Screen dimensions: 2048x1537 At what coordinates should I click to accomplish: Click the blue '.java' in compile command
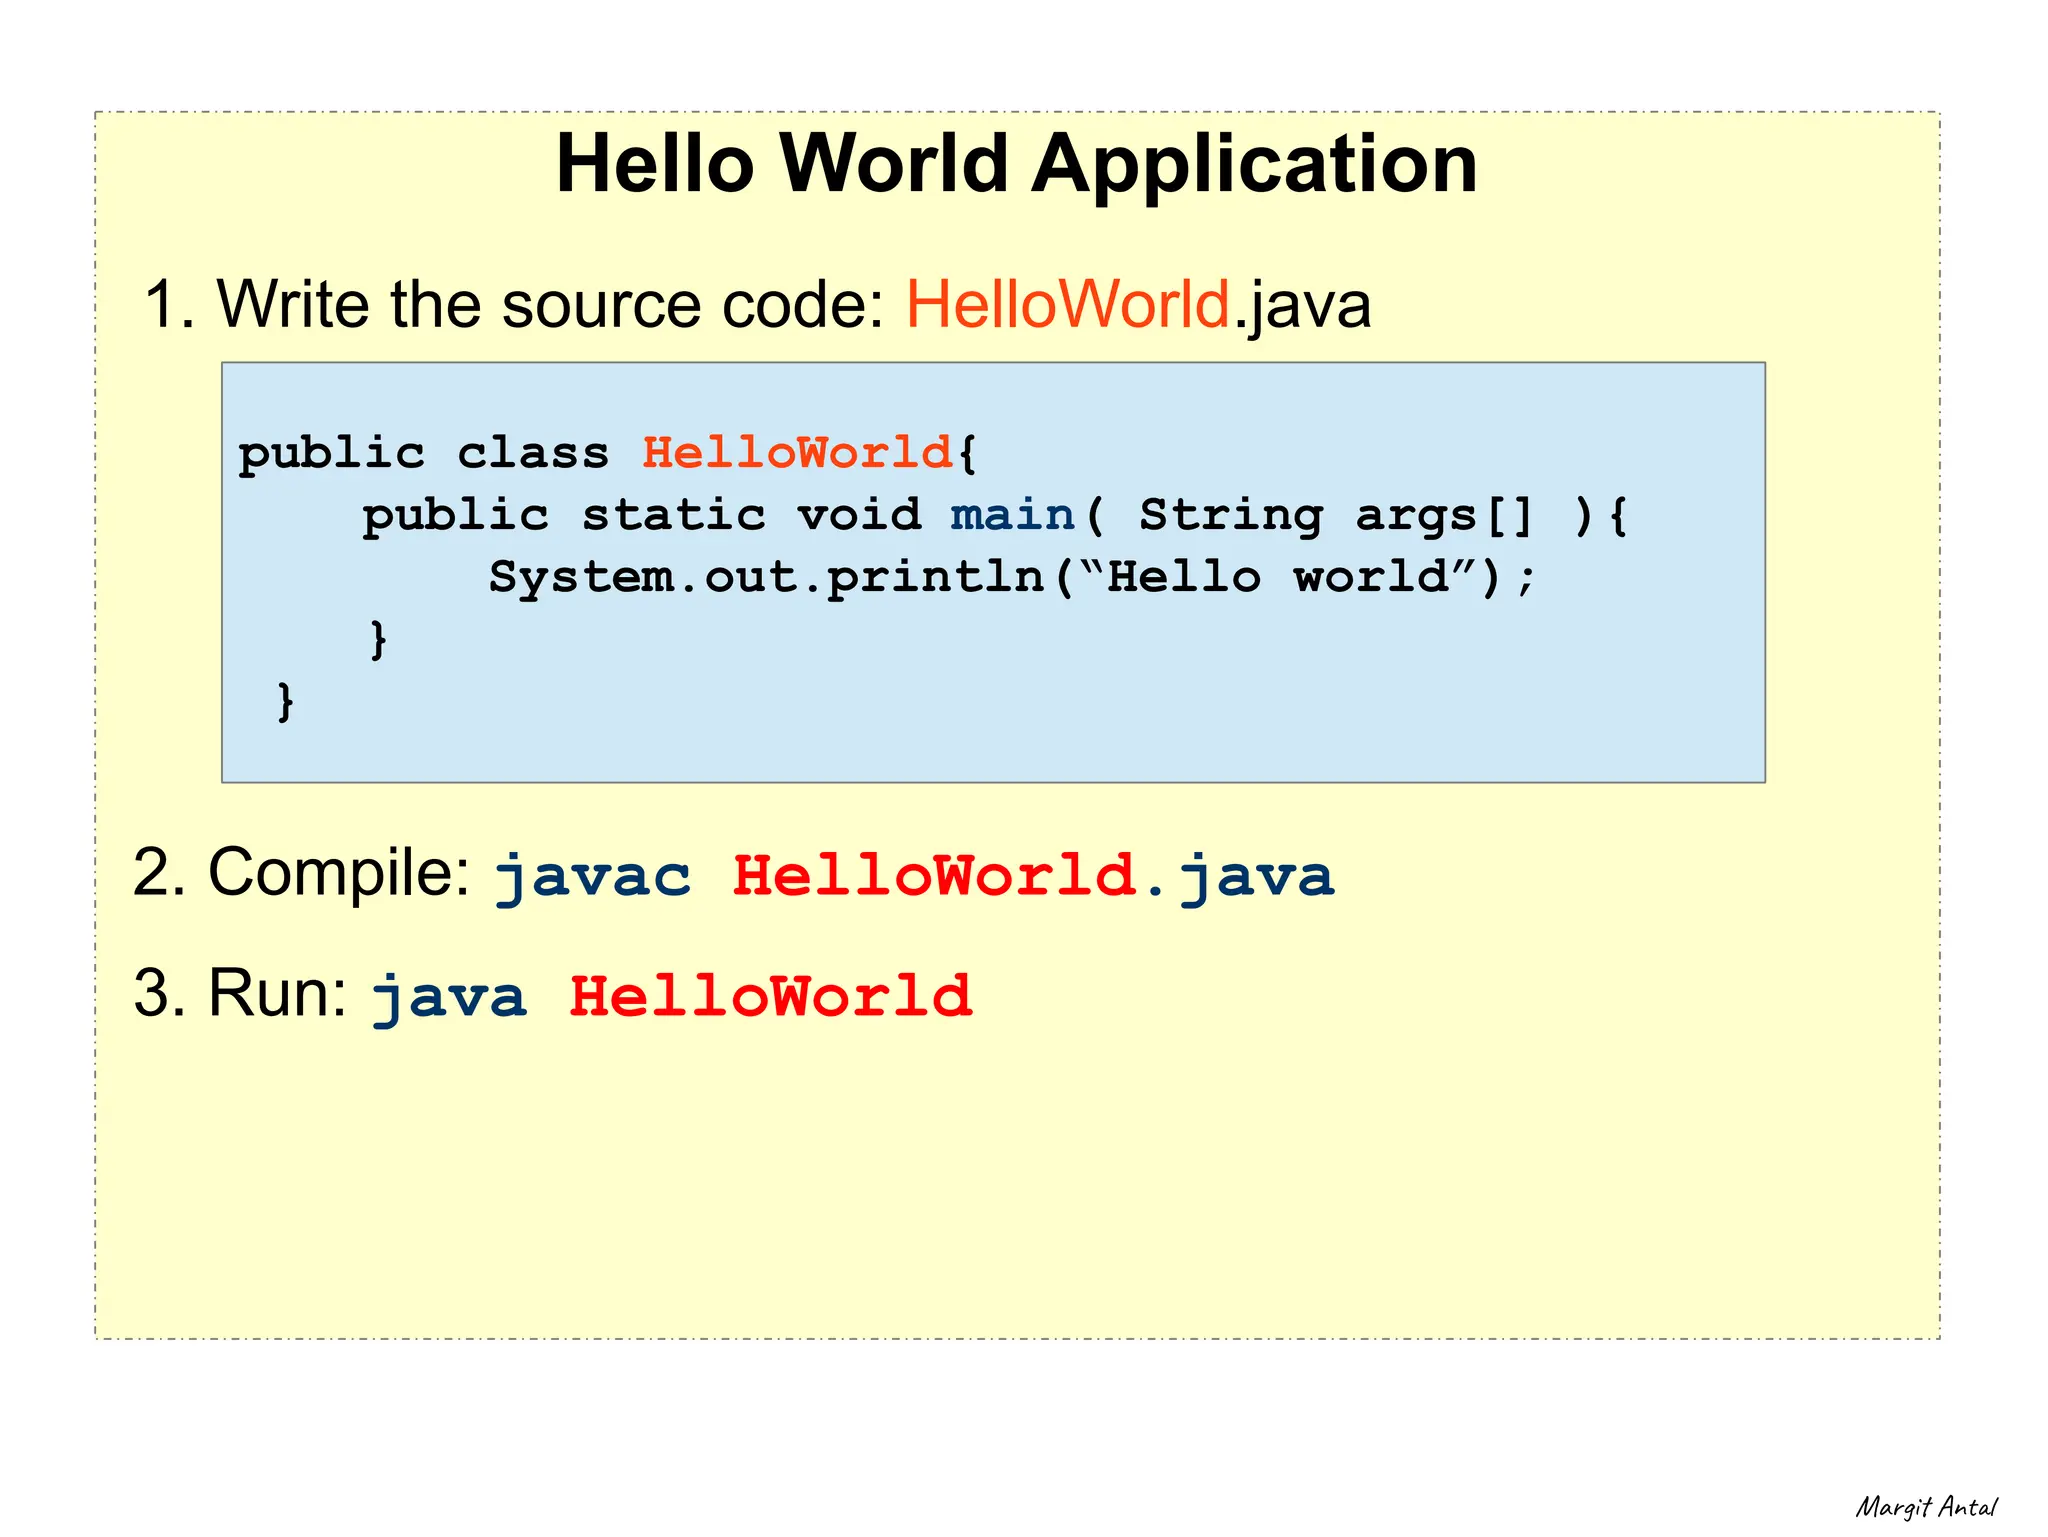click(1239, 878)
